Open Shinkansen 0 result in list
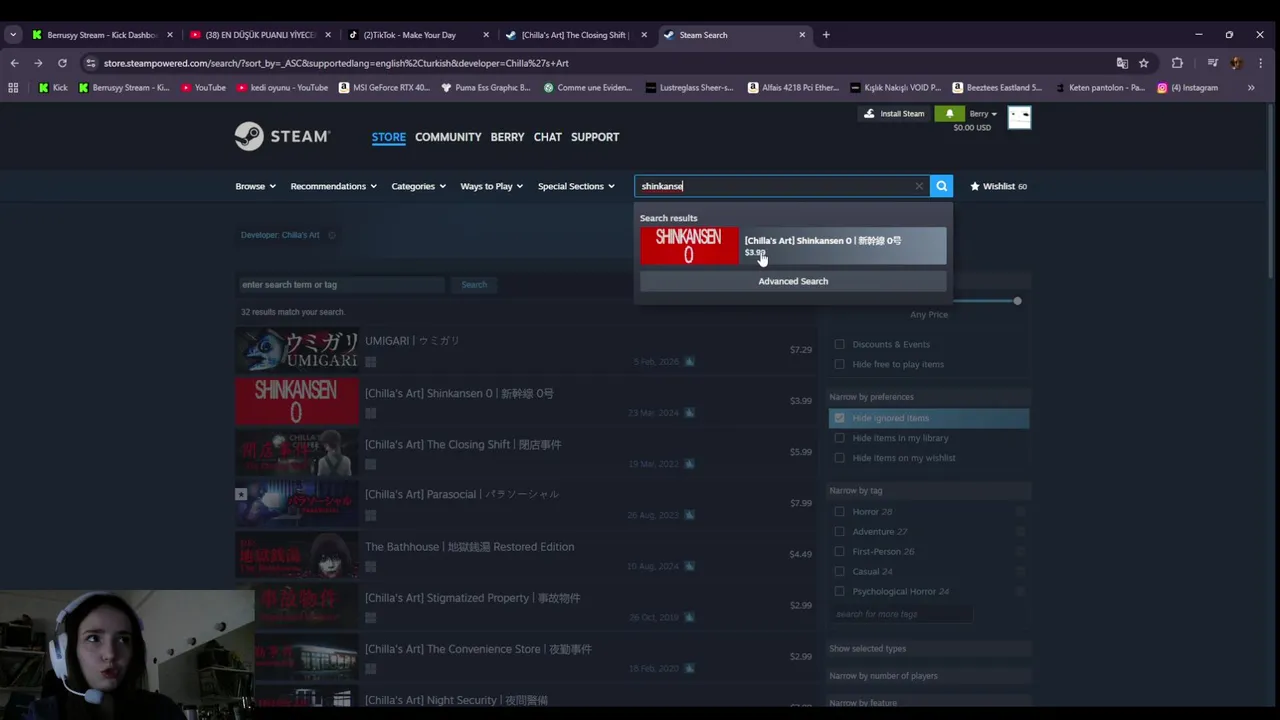 pyautogui.click(x=525, y=402)
